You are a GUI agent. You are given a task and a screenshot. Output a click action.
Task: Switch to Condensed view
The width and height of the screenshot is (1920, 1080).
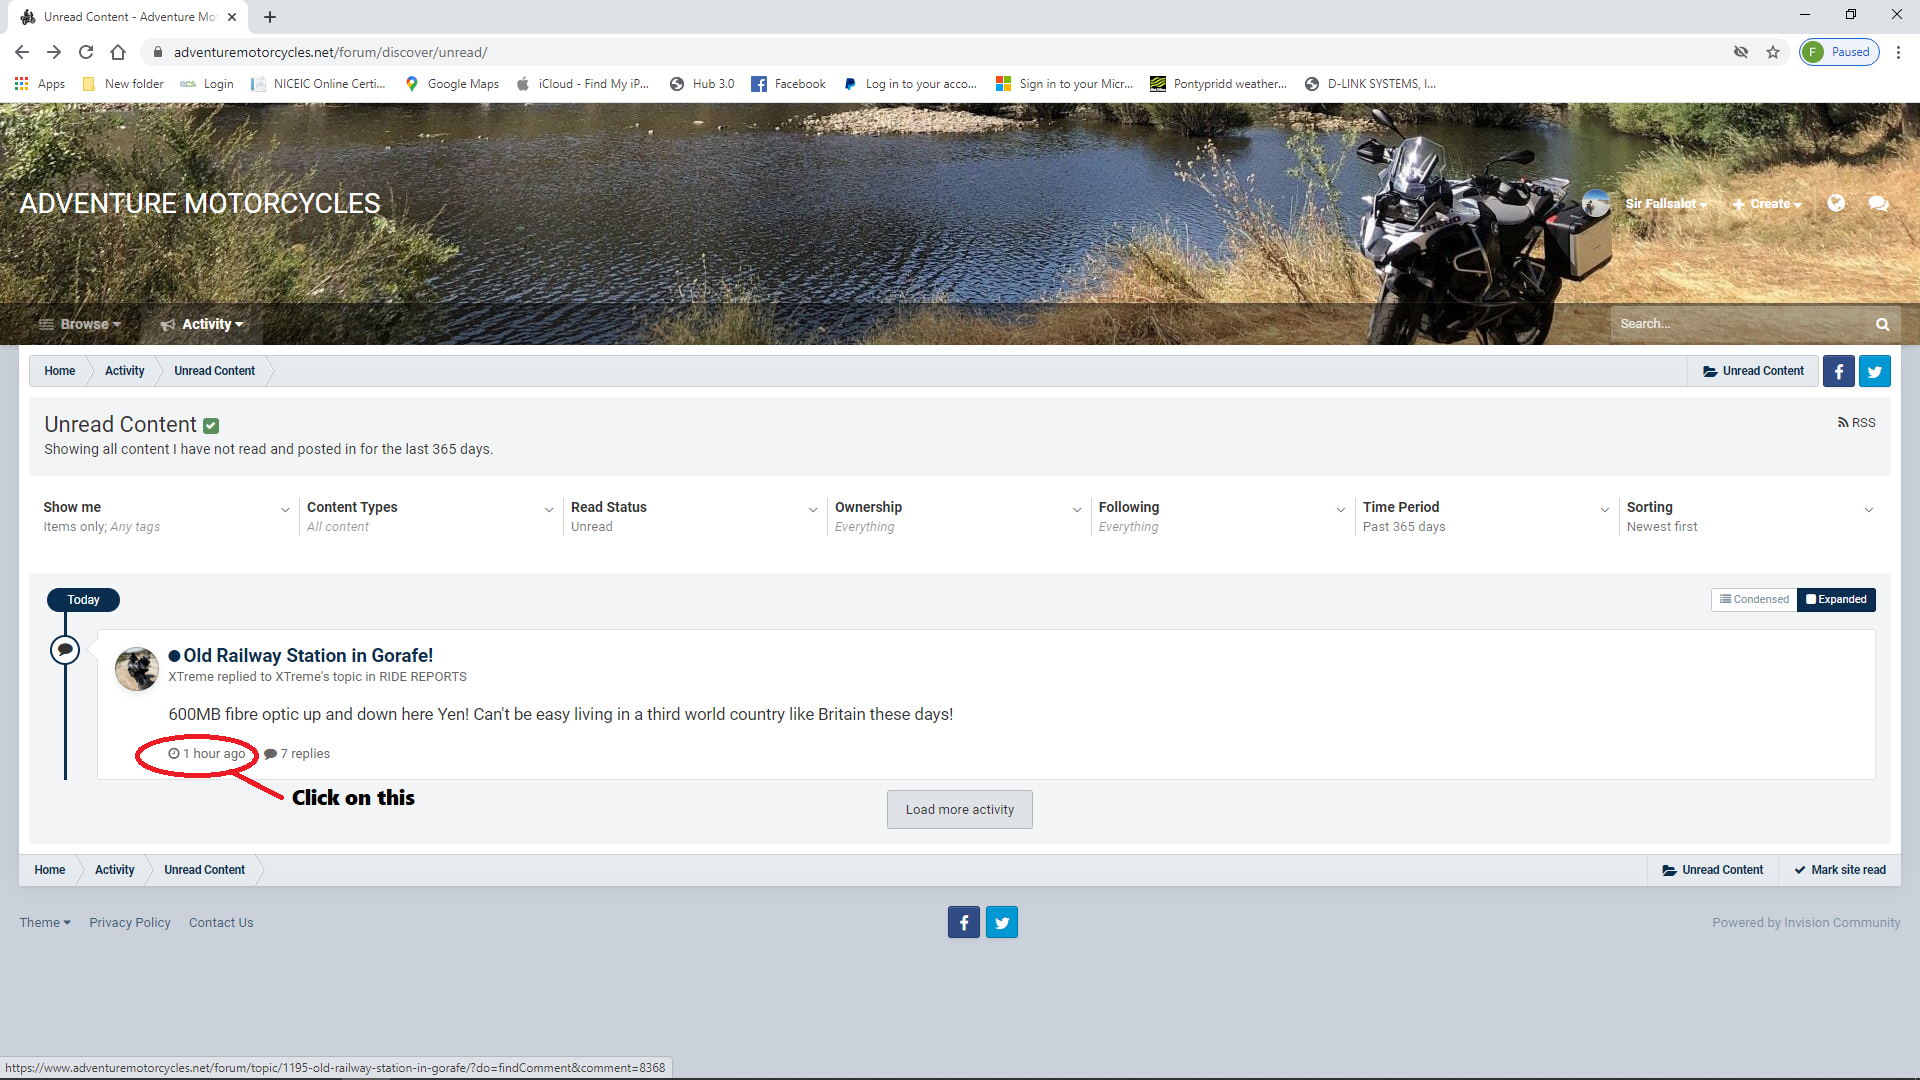coord(1754,600)
